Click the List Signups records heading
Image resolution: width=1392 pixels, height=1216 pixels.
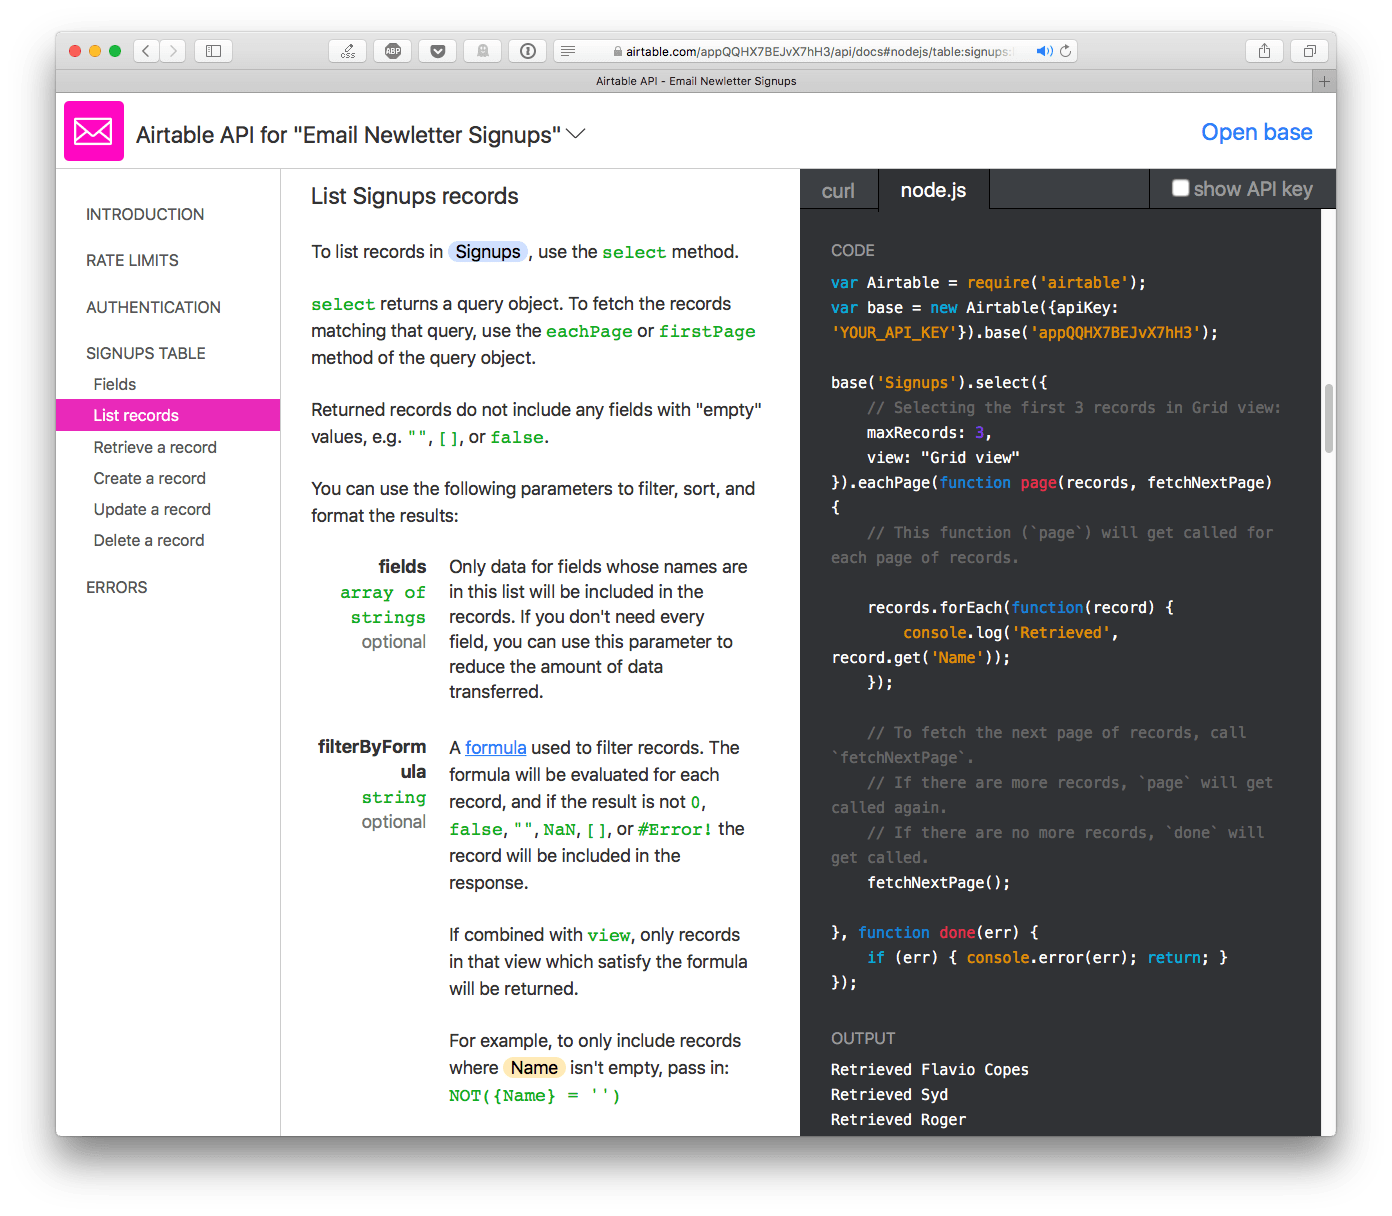[414, 196]
